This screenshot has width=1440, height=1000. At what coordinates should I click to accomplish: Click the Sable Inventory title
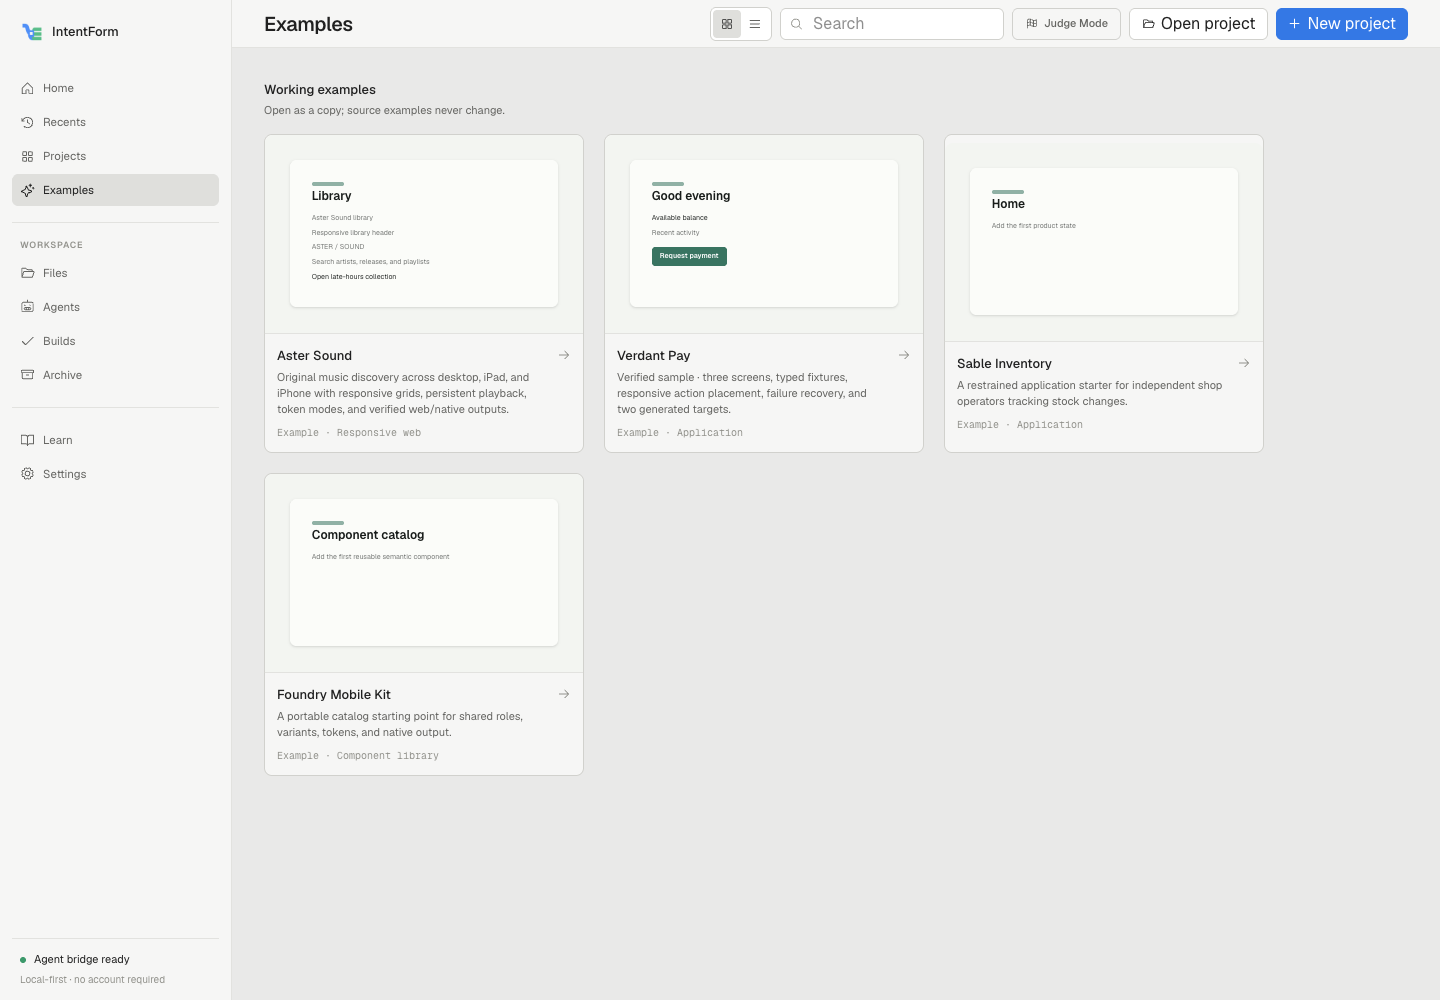pyautogui.click(x=1004, y=363)
